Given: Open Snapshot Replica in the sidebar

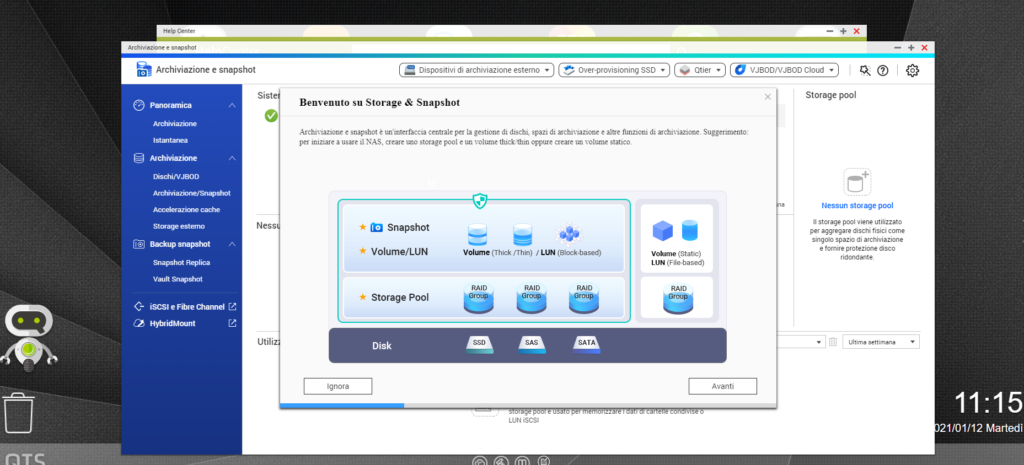Looking at the screenshot, I should pos(181,263).
